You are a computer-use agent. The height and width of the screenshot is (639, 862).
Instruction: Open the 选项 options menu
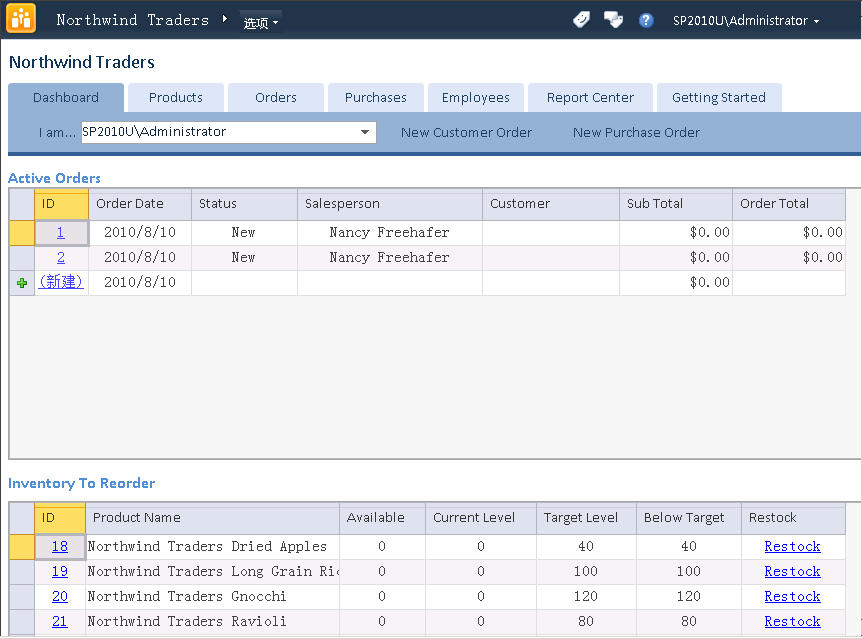pos(261,22)
